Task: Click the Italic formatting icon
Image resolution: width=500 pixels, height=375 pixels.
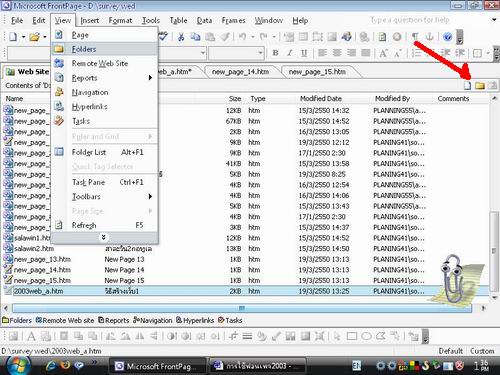Action: click(x=290, y=53)
